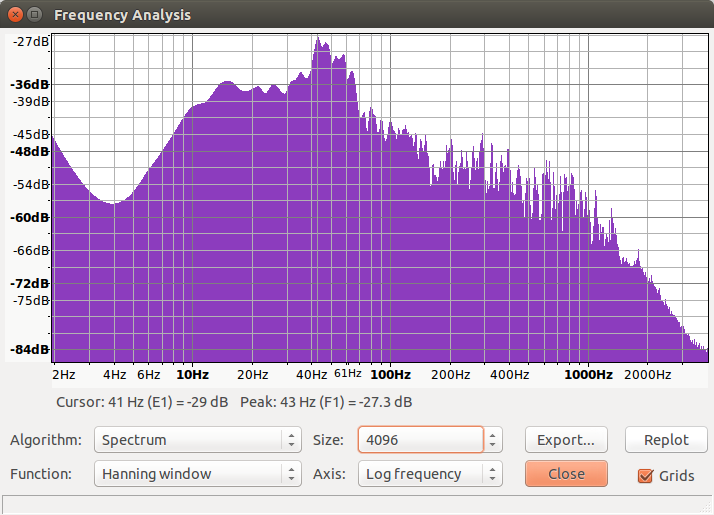Close the Frequency Analysis window
Screen dimensions: 714x515
[x=15, y=15]
